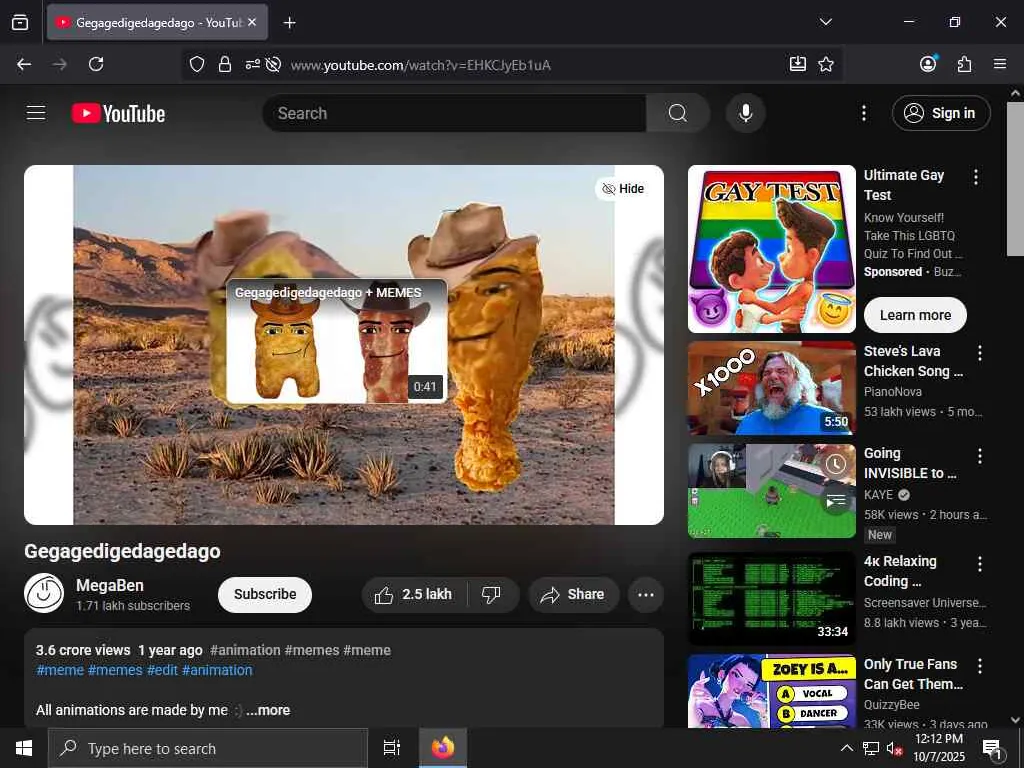Go to YouTube home via logo
The width and height of the screenshot is (1024, 768).
pos(118,114)
